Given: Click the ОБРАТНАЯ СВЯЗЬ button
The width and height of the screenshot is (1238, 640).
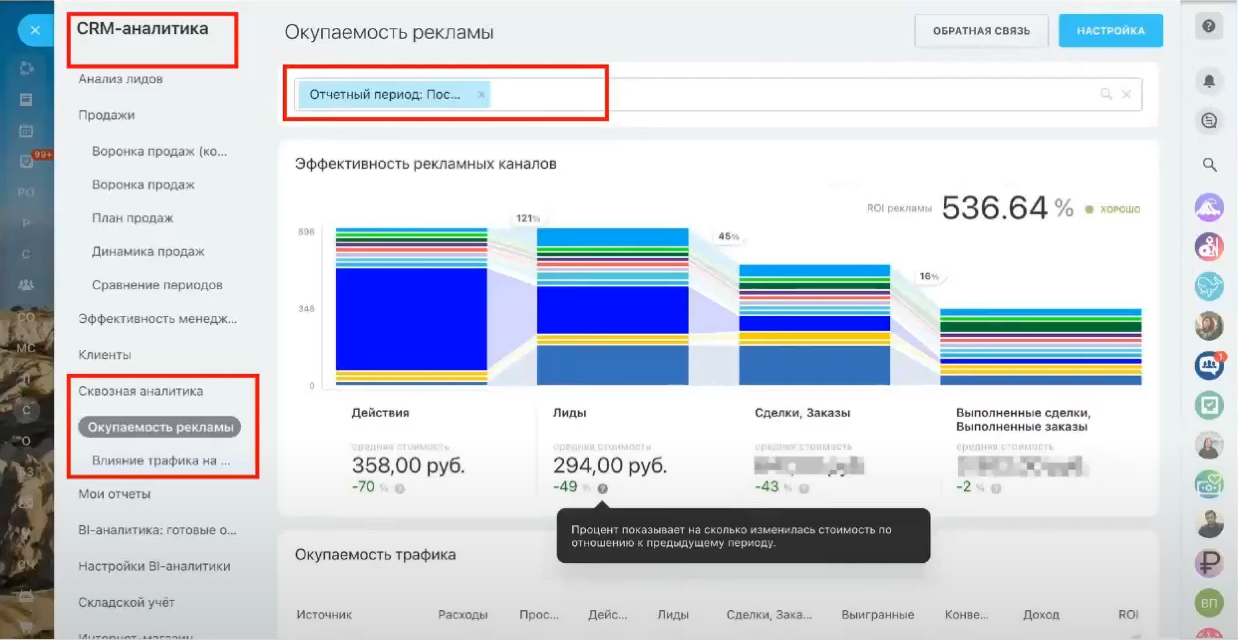Looking at the screenshot, I should [x=981, y=31].
